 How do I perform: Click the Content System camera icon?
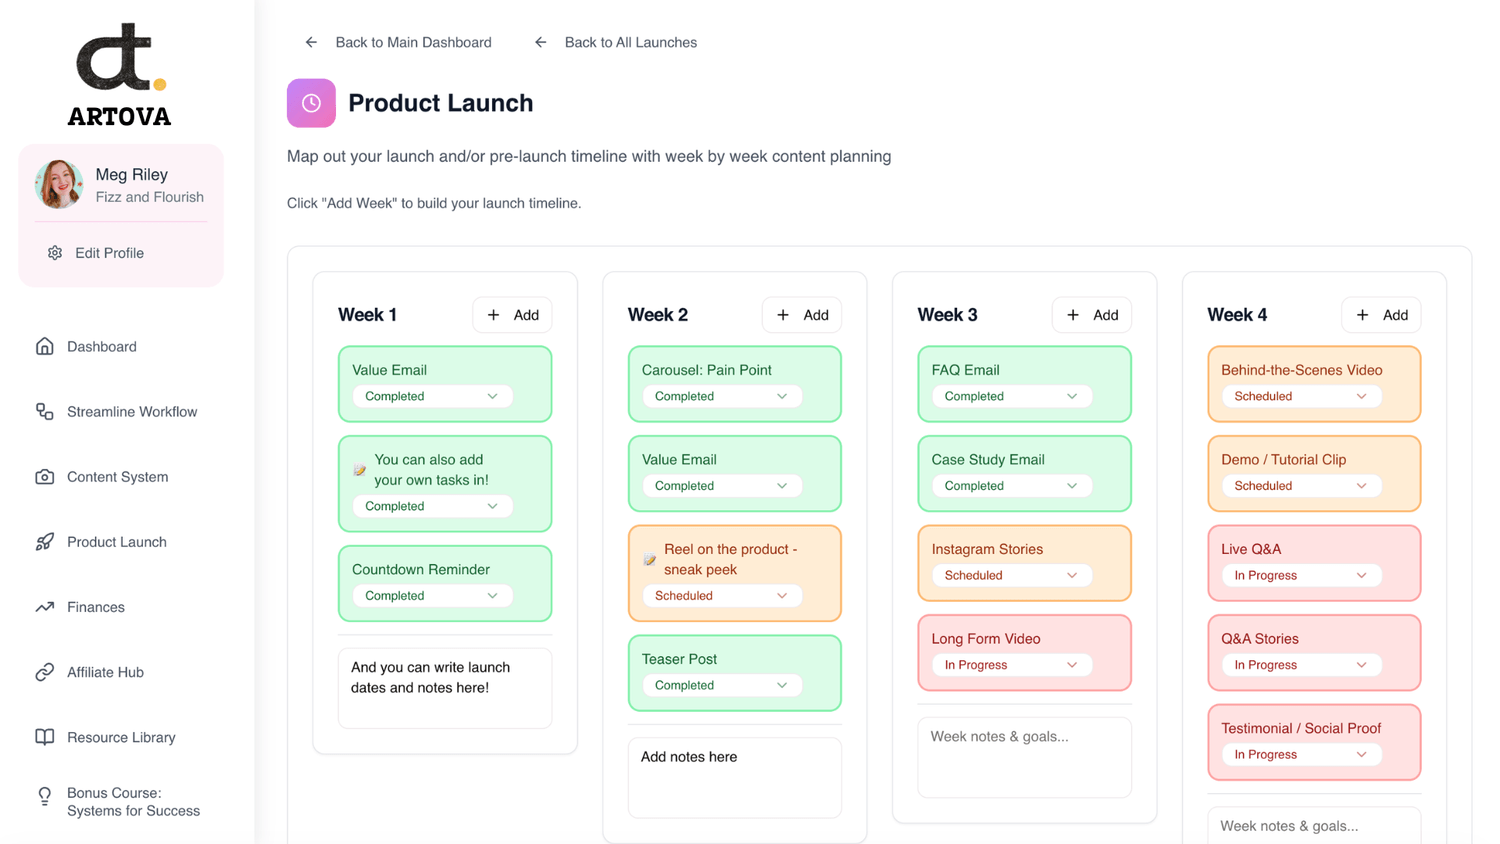click(x=44, y=477)
